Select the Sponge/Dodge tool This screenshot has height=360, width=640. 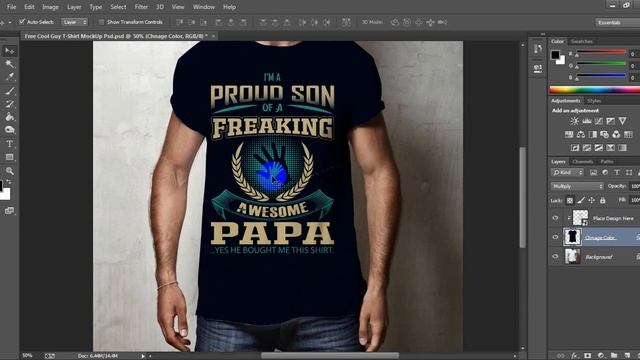pos(9,130)
